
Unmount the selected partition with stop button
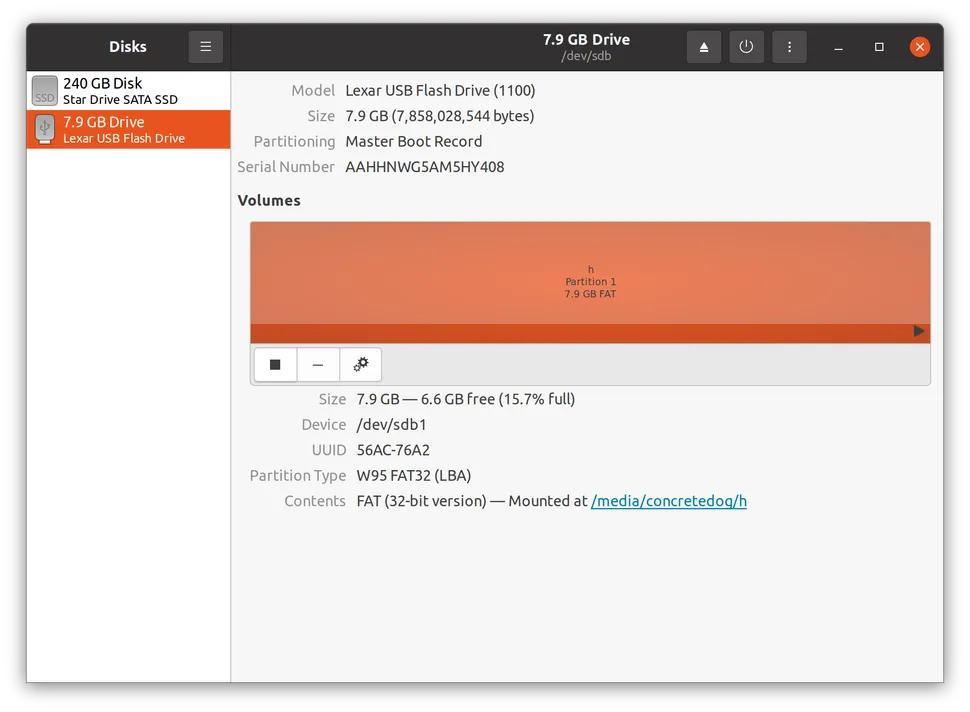pyautogui.click(x=275, y=364)
